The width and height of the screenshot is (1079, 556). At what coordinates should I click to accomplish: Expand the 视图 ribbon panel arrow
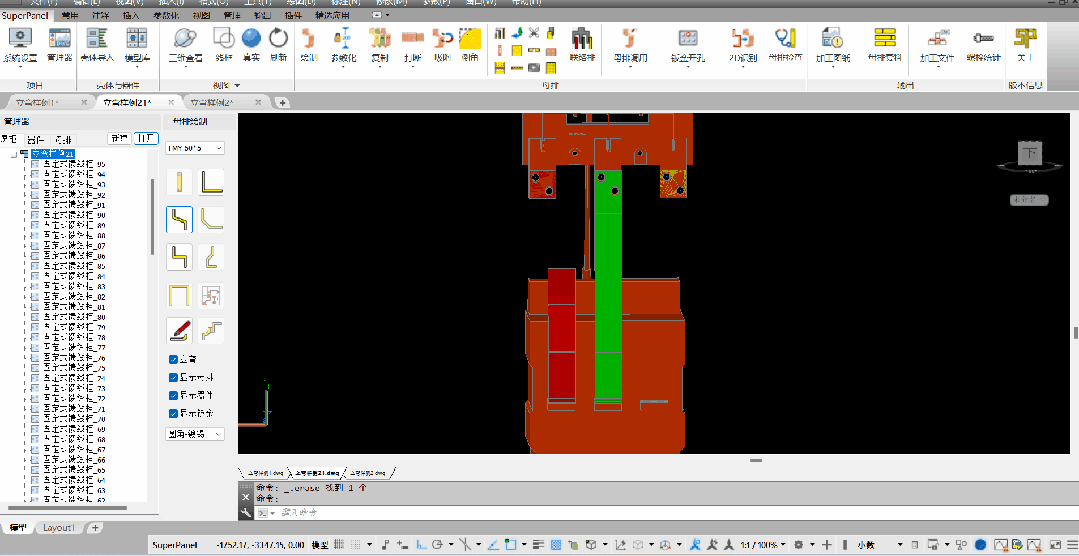(x=238, y=85)
